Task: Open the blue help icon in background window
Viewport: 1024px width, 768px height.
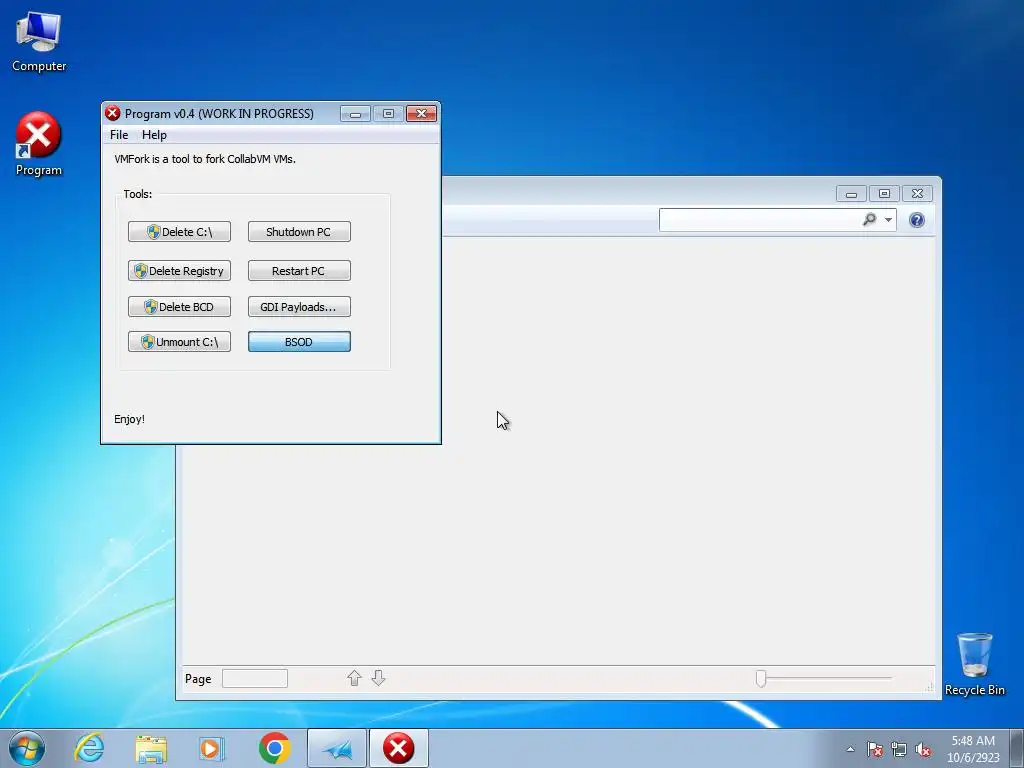Action: click(x=917, y=220)
